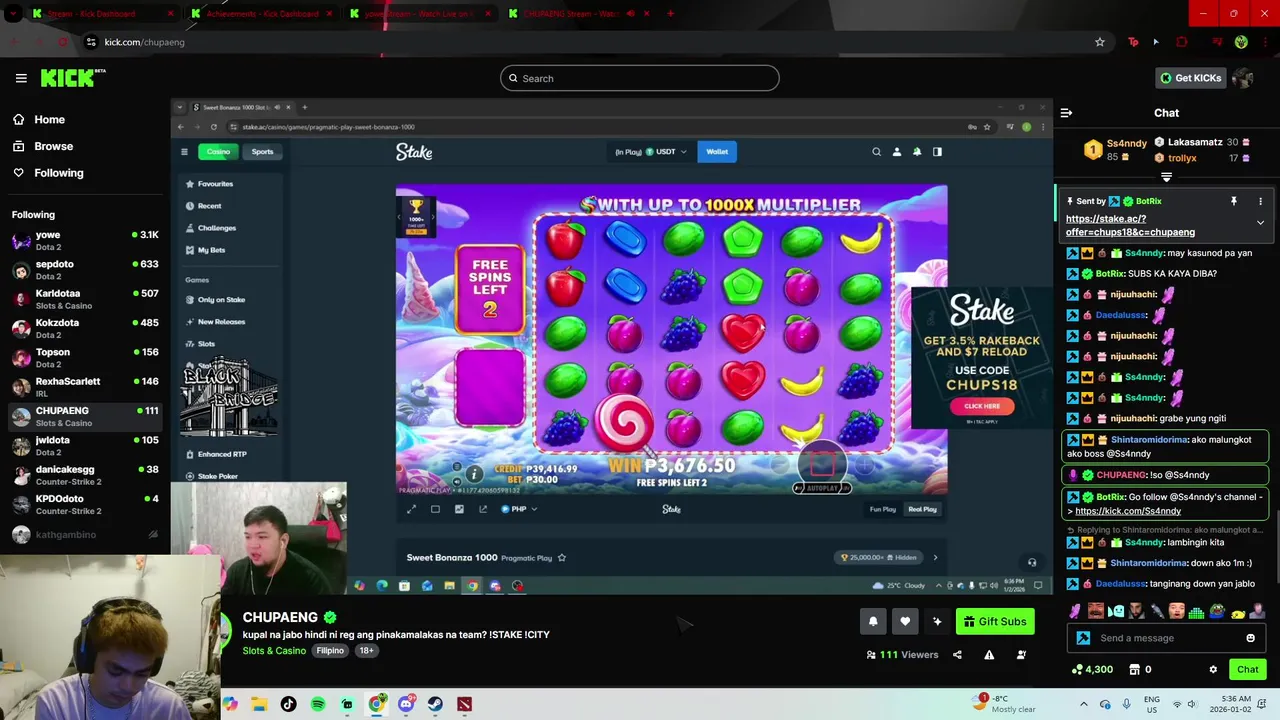Viewport: 1280px width, 720px height.
Task: Open the Slots & Casino category link
Action: click(274, 651)
